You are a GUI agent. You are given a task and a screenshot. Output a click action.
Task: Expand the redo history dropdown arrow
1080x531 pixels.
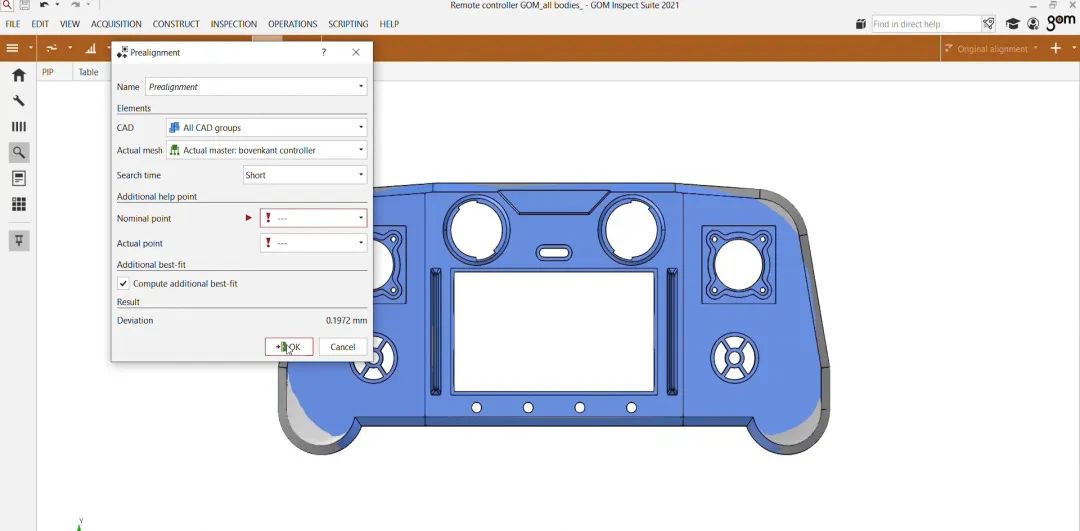pyautogui.click(x=87, y=5)
